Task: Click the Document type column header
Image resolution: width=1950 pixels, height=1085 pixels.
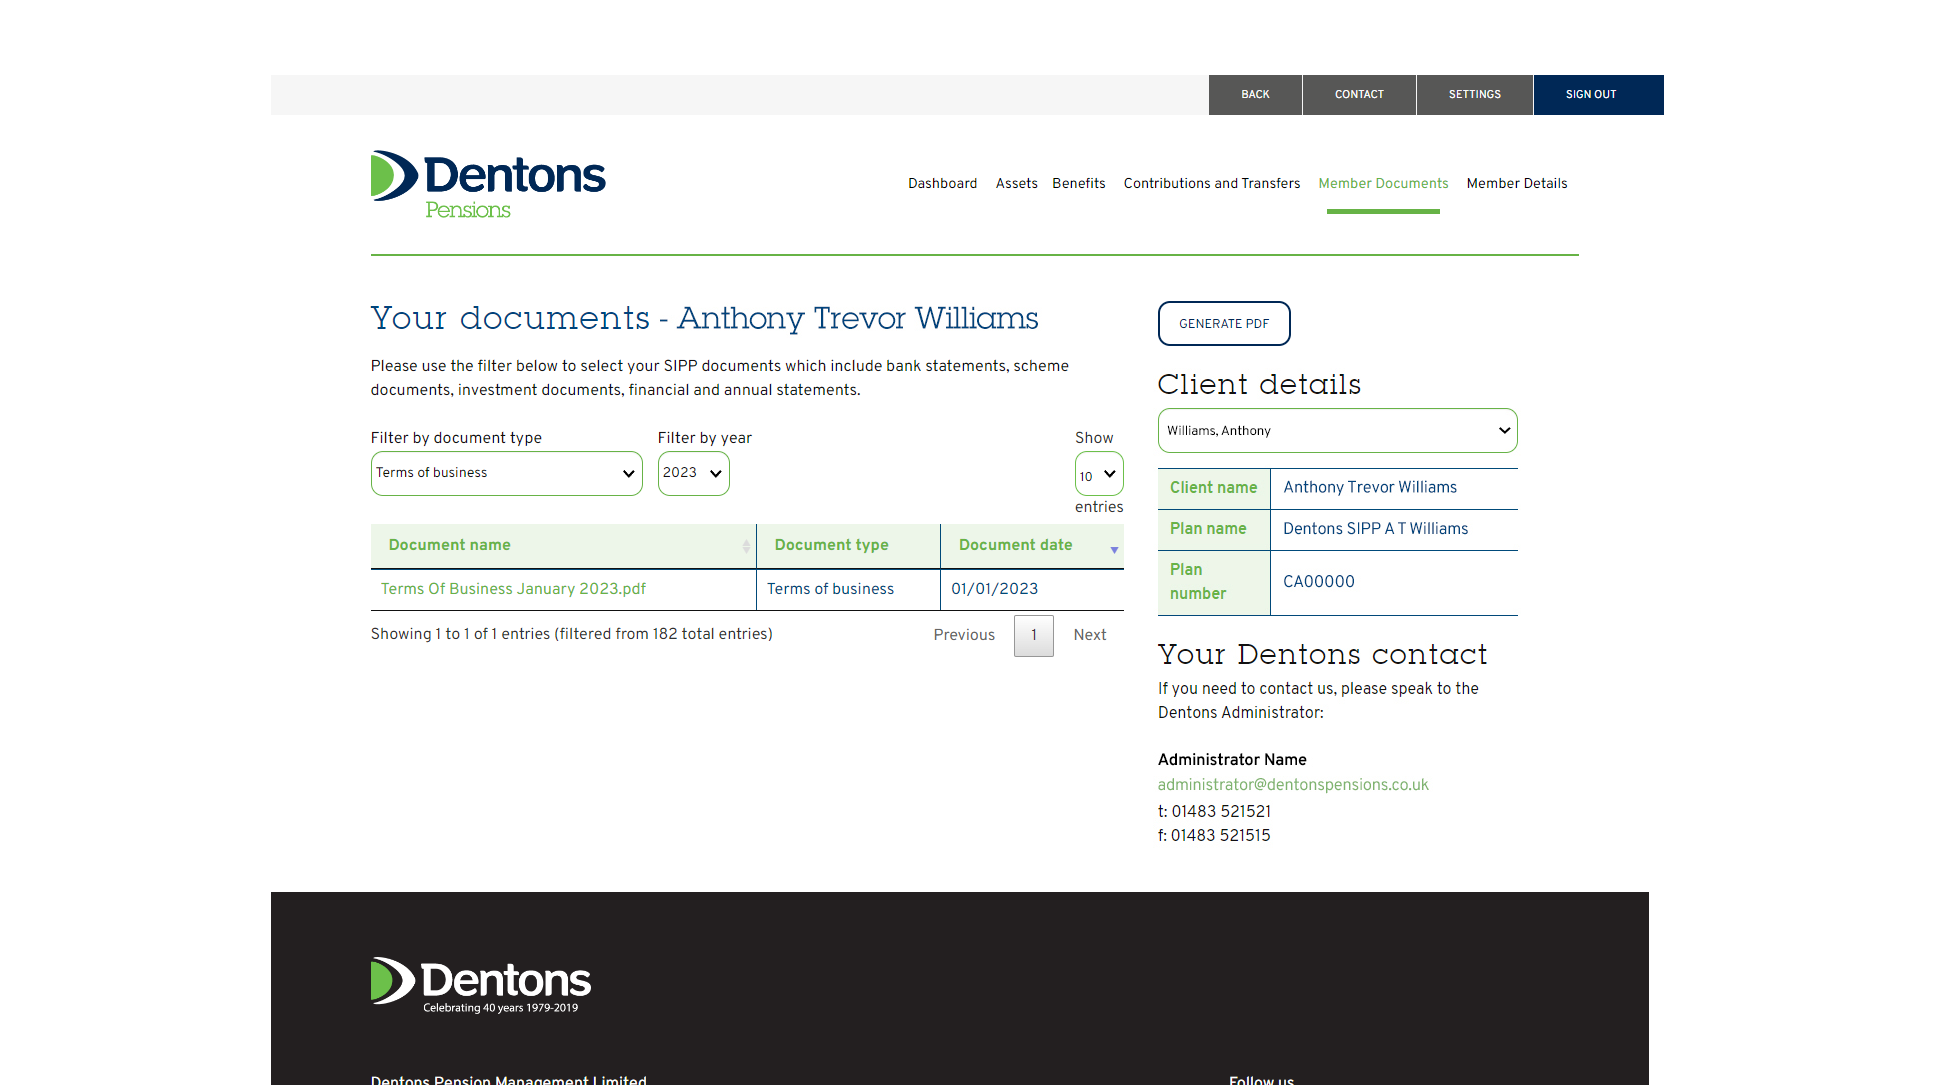Action: tap(848, 546)
